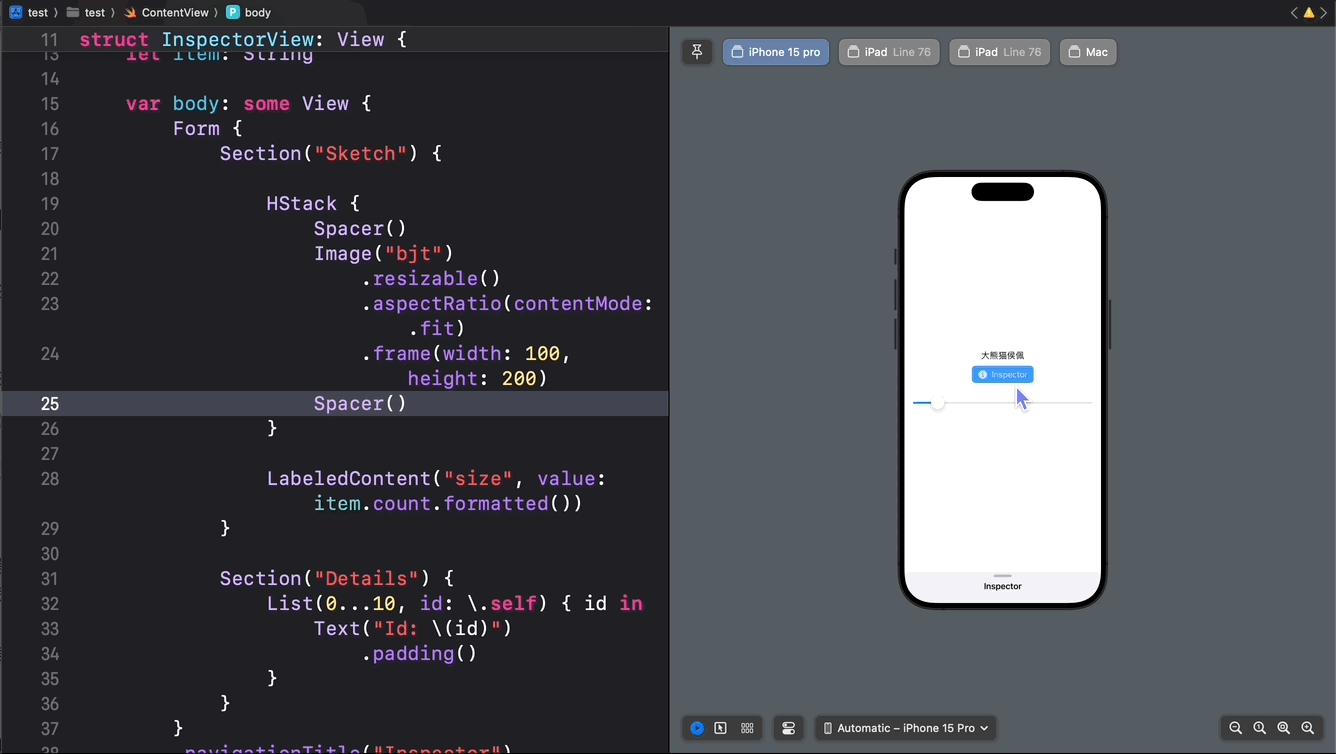Screen dimensions: 1336x754
Task: Zoom preview to fit
Action: coord(1284,728)
